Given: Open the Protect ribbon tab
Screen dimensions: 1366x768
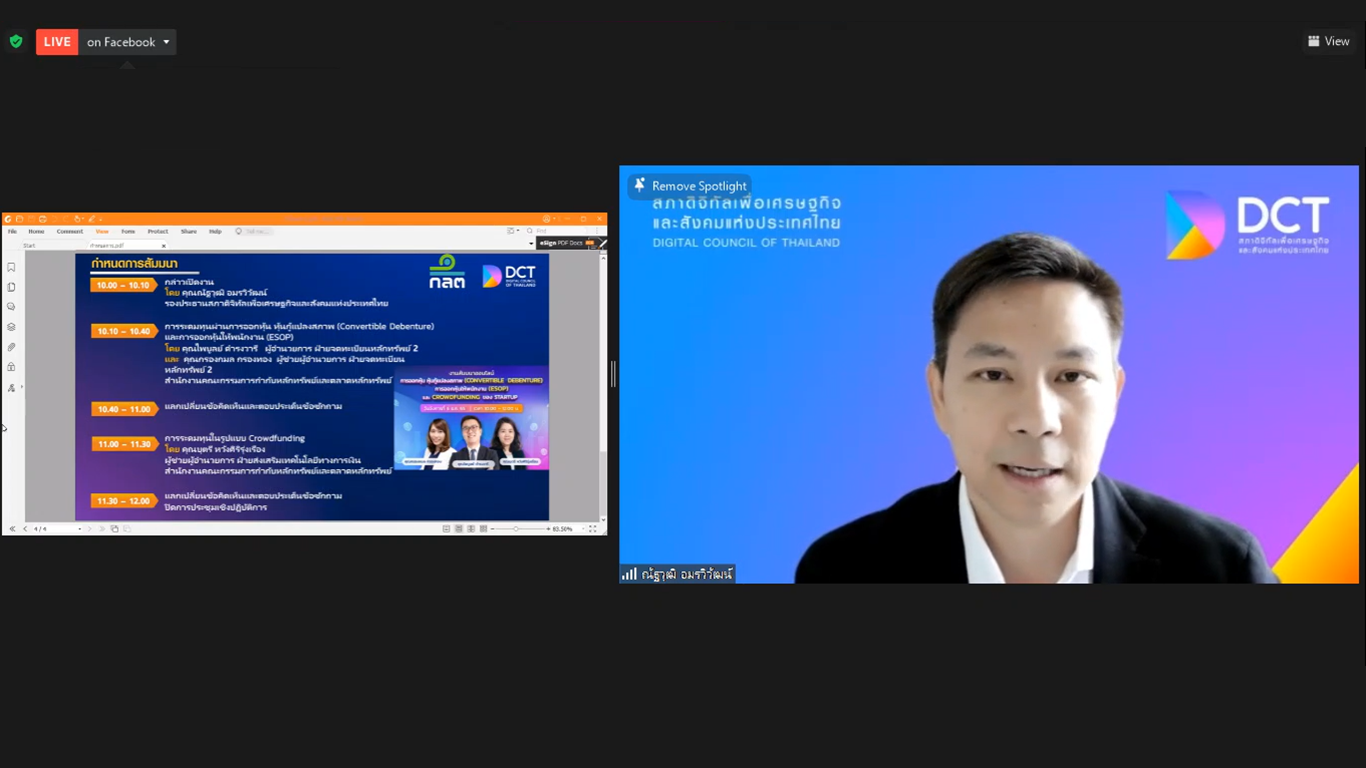Looking at the screenshot, I should pyautogui.click(x=158, y=231).
